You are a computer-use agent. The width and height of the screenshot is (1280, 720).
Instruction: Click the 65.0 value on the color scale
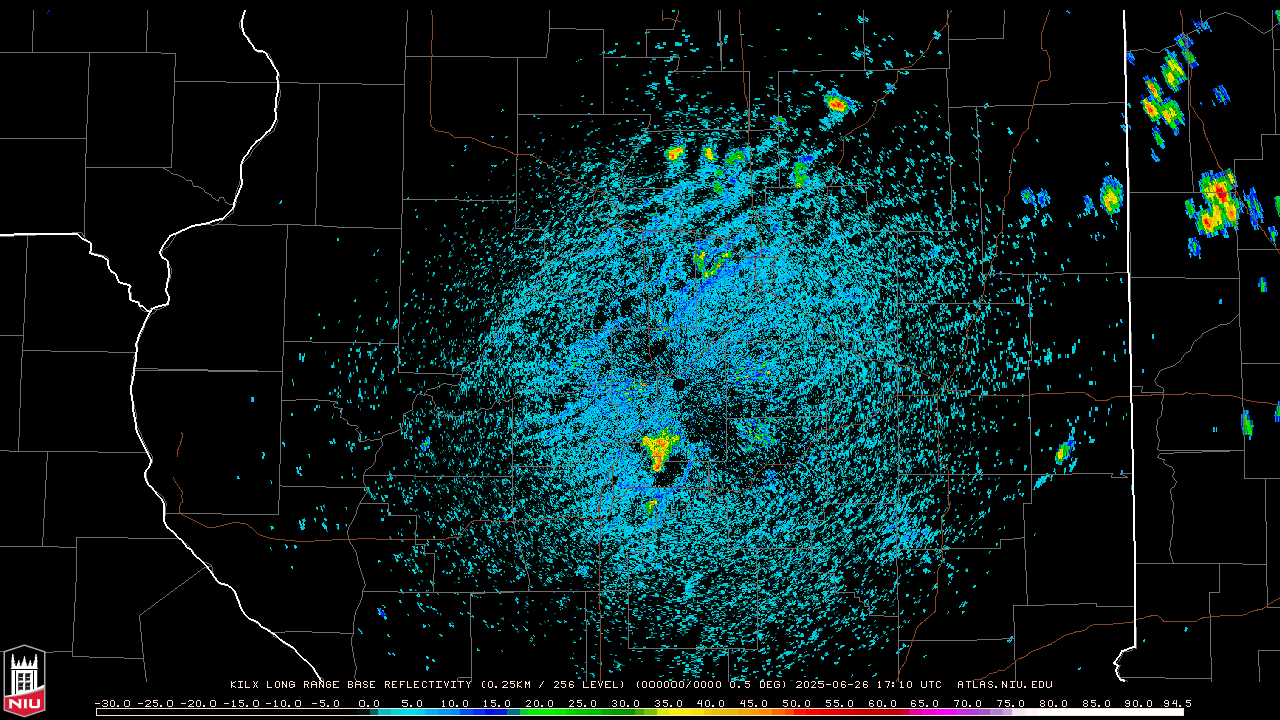(924, 703)
